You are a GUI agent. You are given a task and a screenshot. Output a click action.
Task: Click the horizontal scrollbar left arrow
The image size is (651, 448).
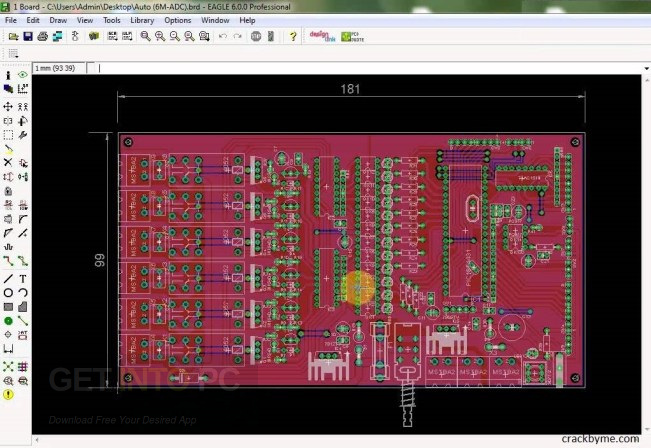coord(37,439)
